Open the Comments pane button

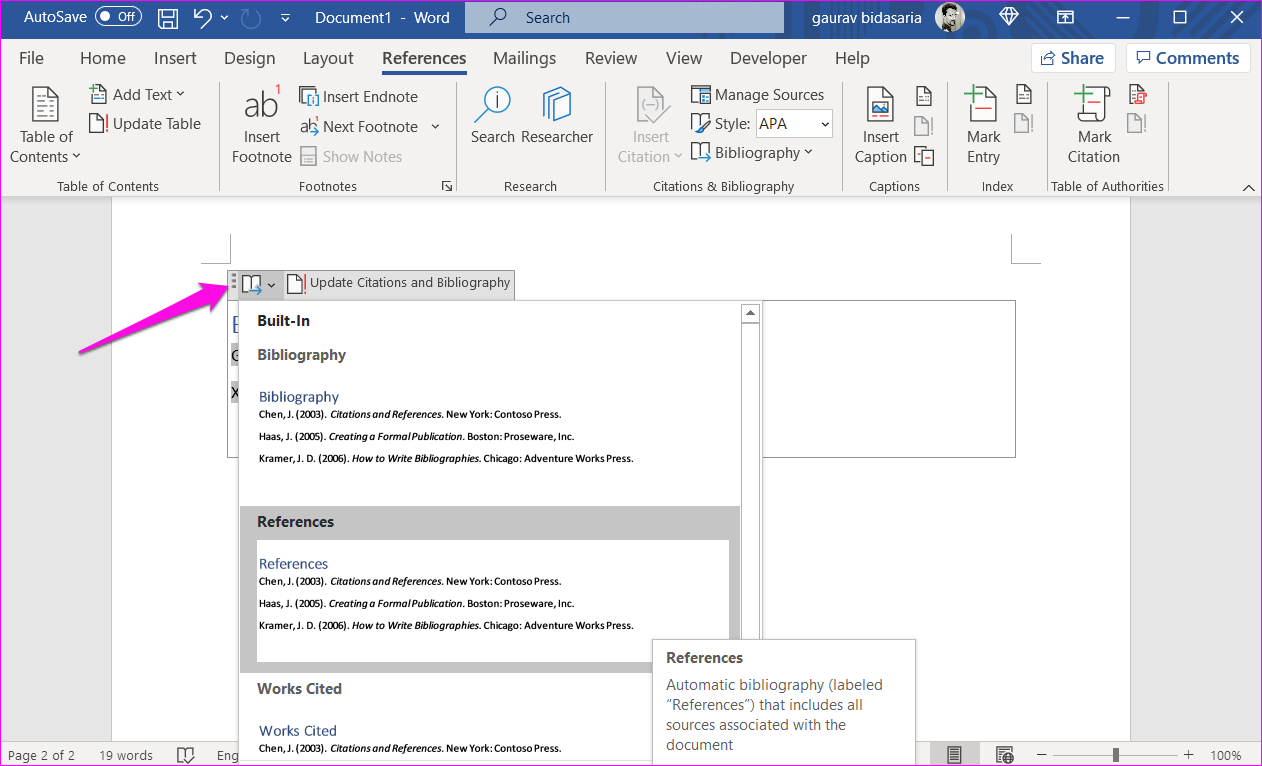(1188, 58)
